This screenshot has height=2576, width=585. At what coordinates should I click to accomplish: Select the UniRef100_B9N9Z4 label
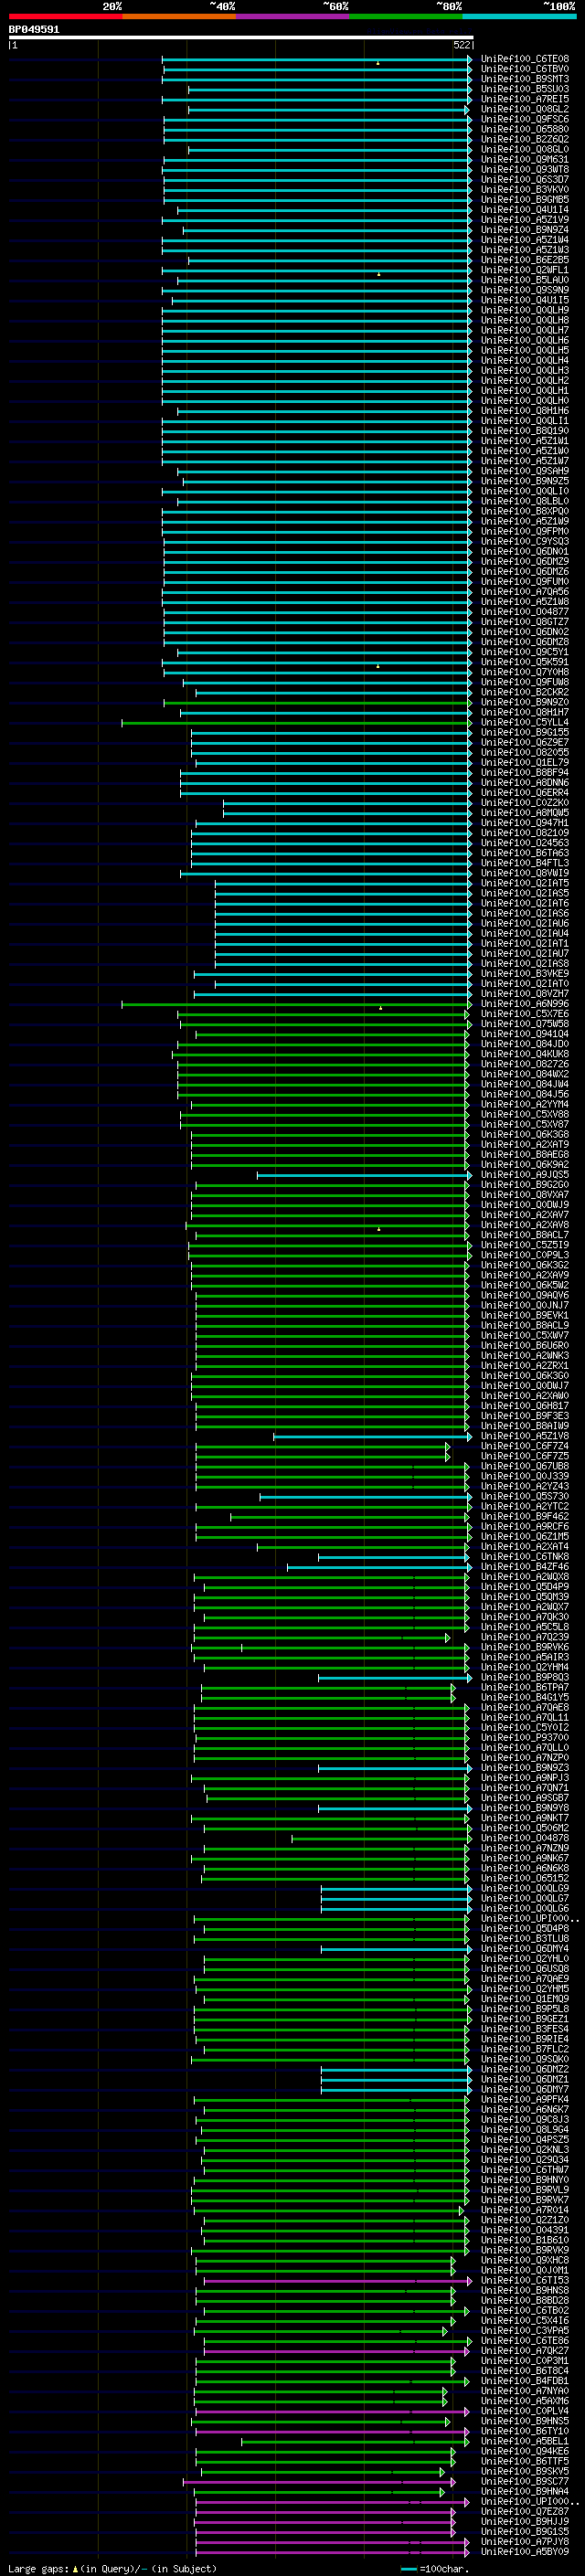(x=524, y=230)
